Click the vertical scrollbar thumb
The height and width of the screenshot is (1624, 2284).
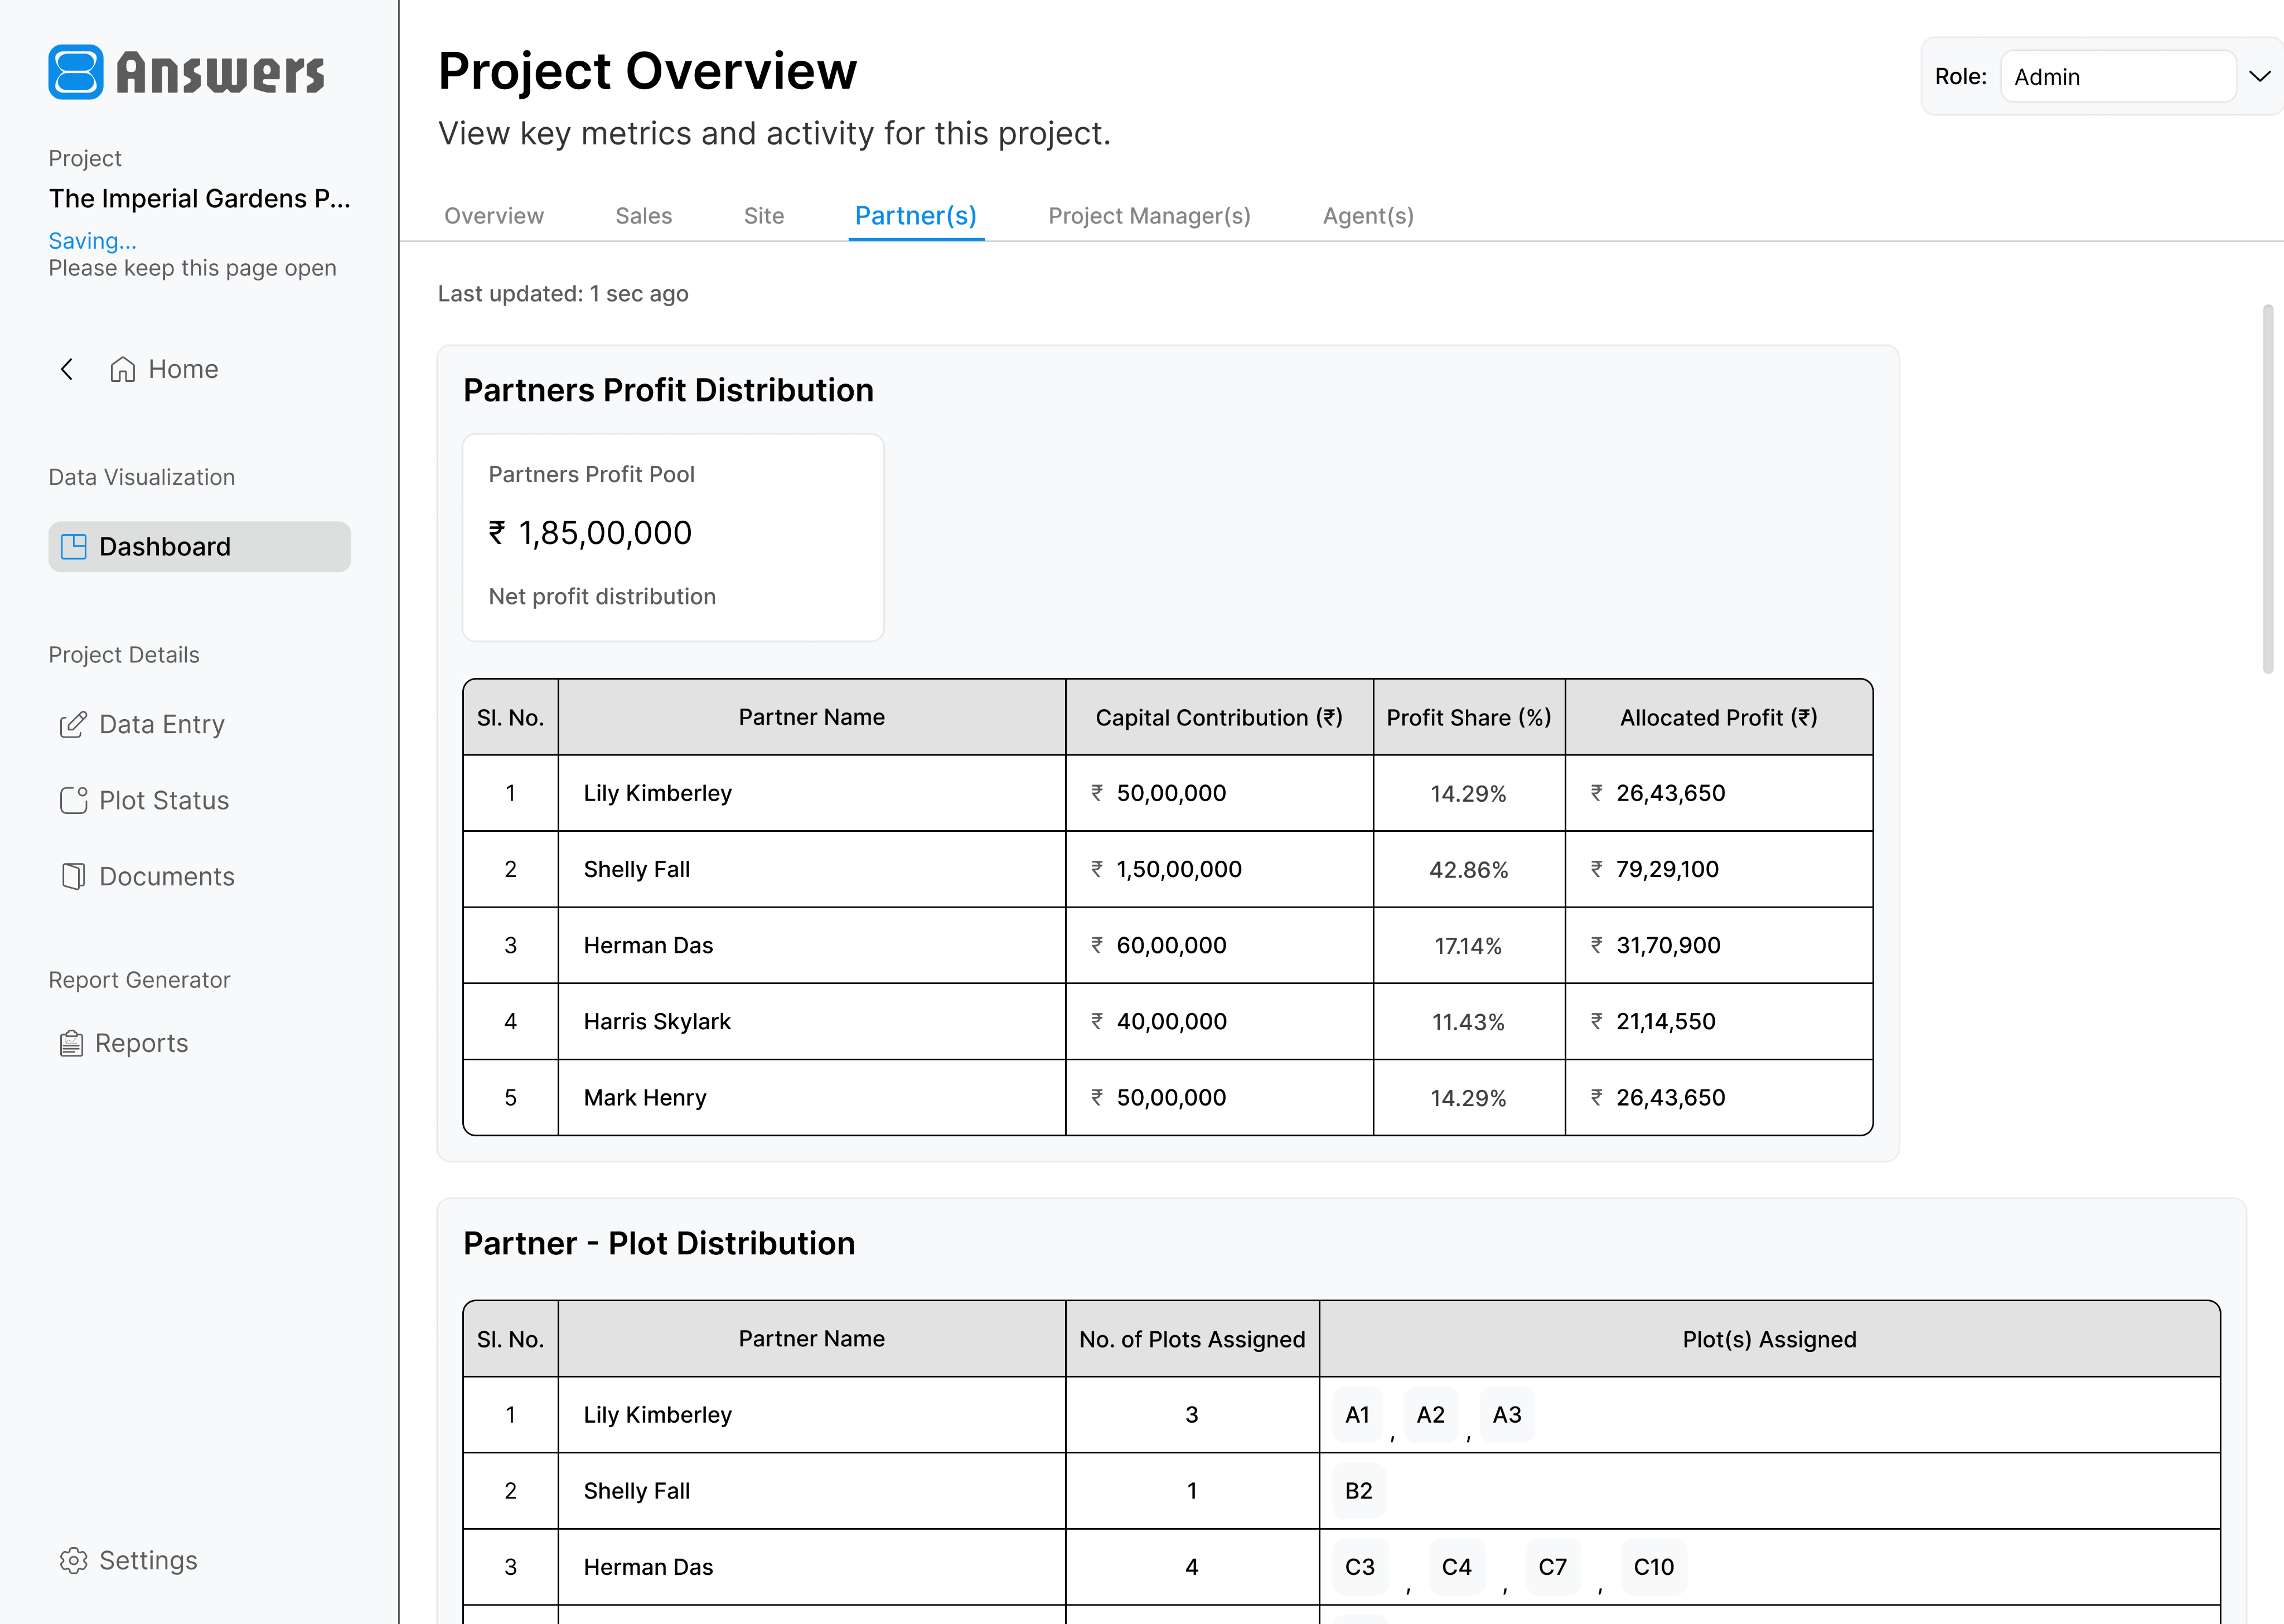coord(2268,490)
